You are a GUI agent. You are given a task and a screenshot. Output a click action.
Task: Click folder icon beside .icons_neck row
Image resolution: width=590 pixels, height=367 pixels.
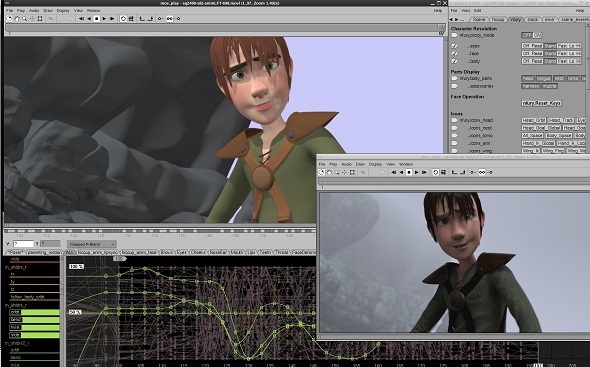[455, 128]
